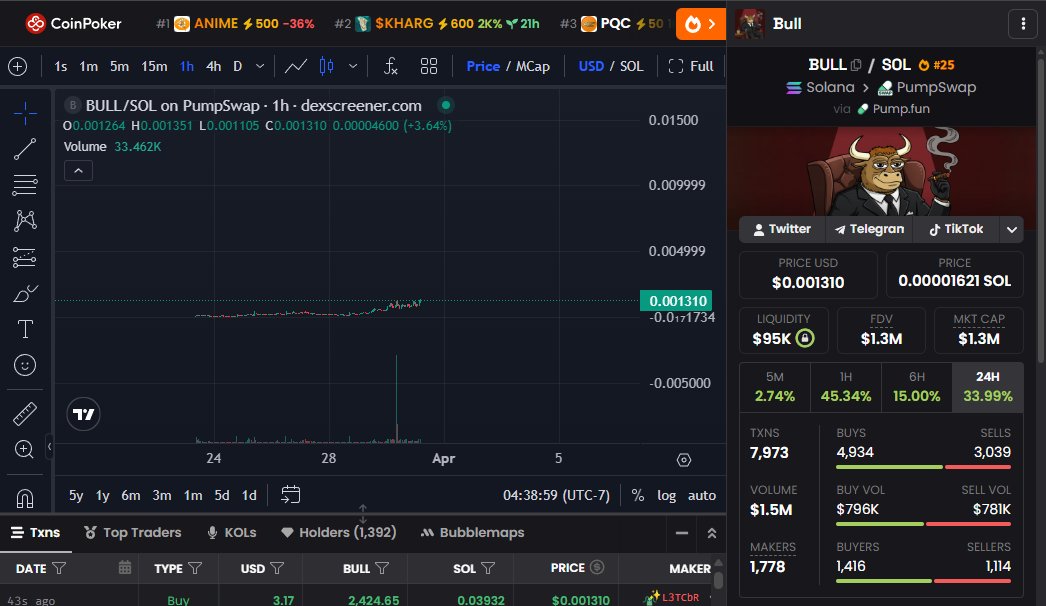Expand chart style options dropdown
Image resolution: width=1046 pixels, height=606 pixels.
point(353,66)
